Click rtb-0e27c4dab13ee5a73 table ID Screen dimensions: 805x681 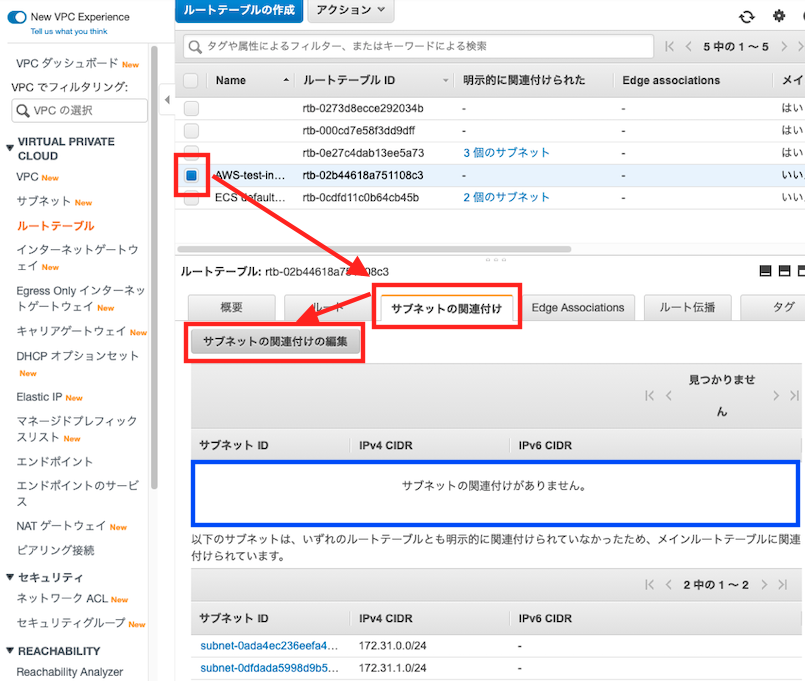tap(363, 153)
